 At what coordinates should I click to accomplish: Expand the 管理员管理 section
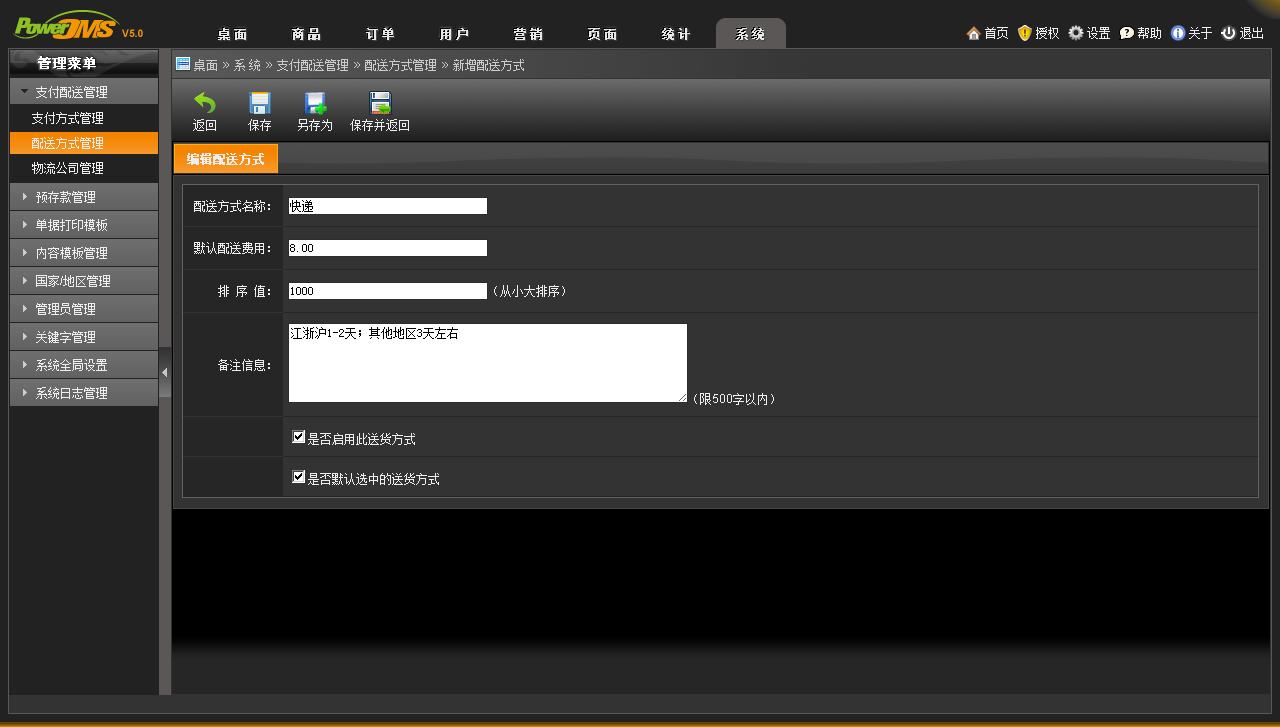click(84, 309)
